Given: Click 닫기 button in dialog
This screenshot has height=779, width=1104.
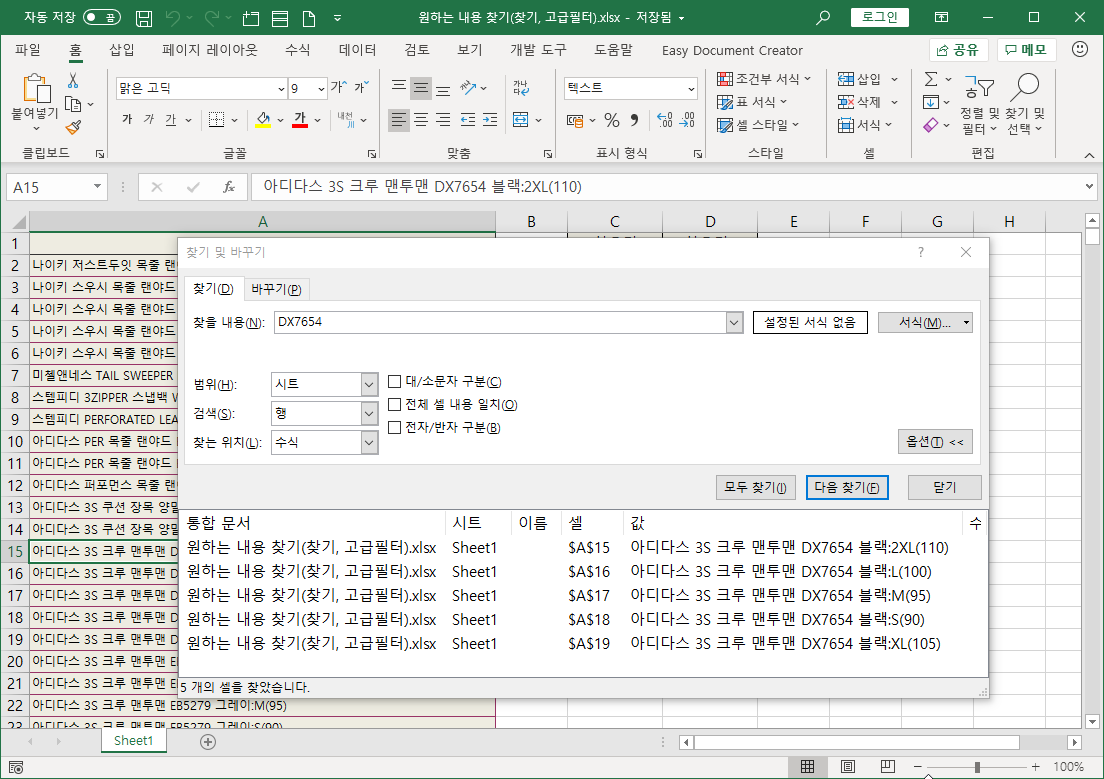Looking at the screenshot, I should click(944, 487).
